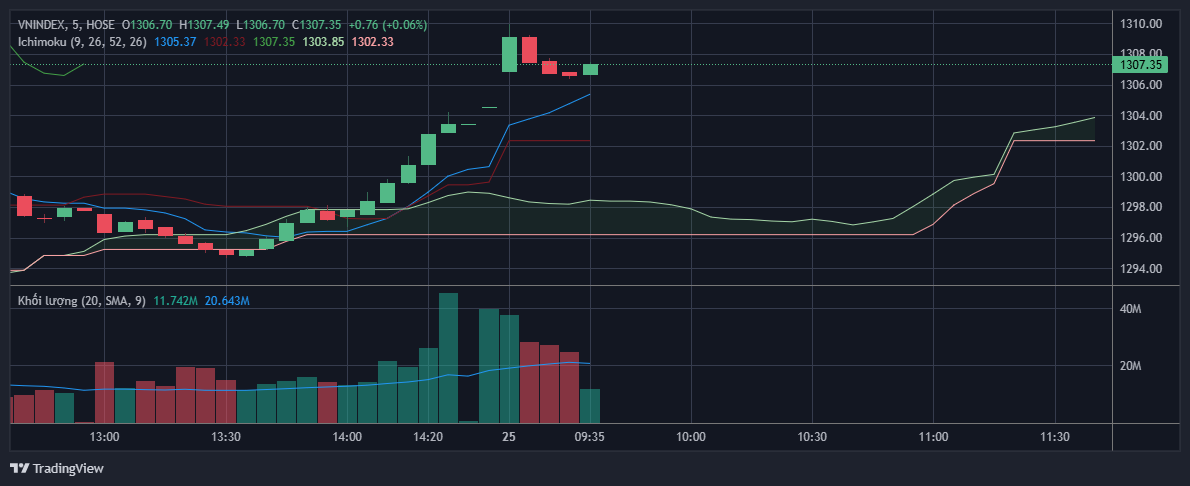Select the 40M volume axis label
The height and width of the screenshot is (486, 1190).
click(1130, 309)
